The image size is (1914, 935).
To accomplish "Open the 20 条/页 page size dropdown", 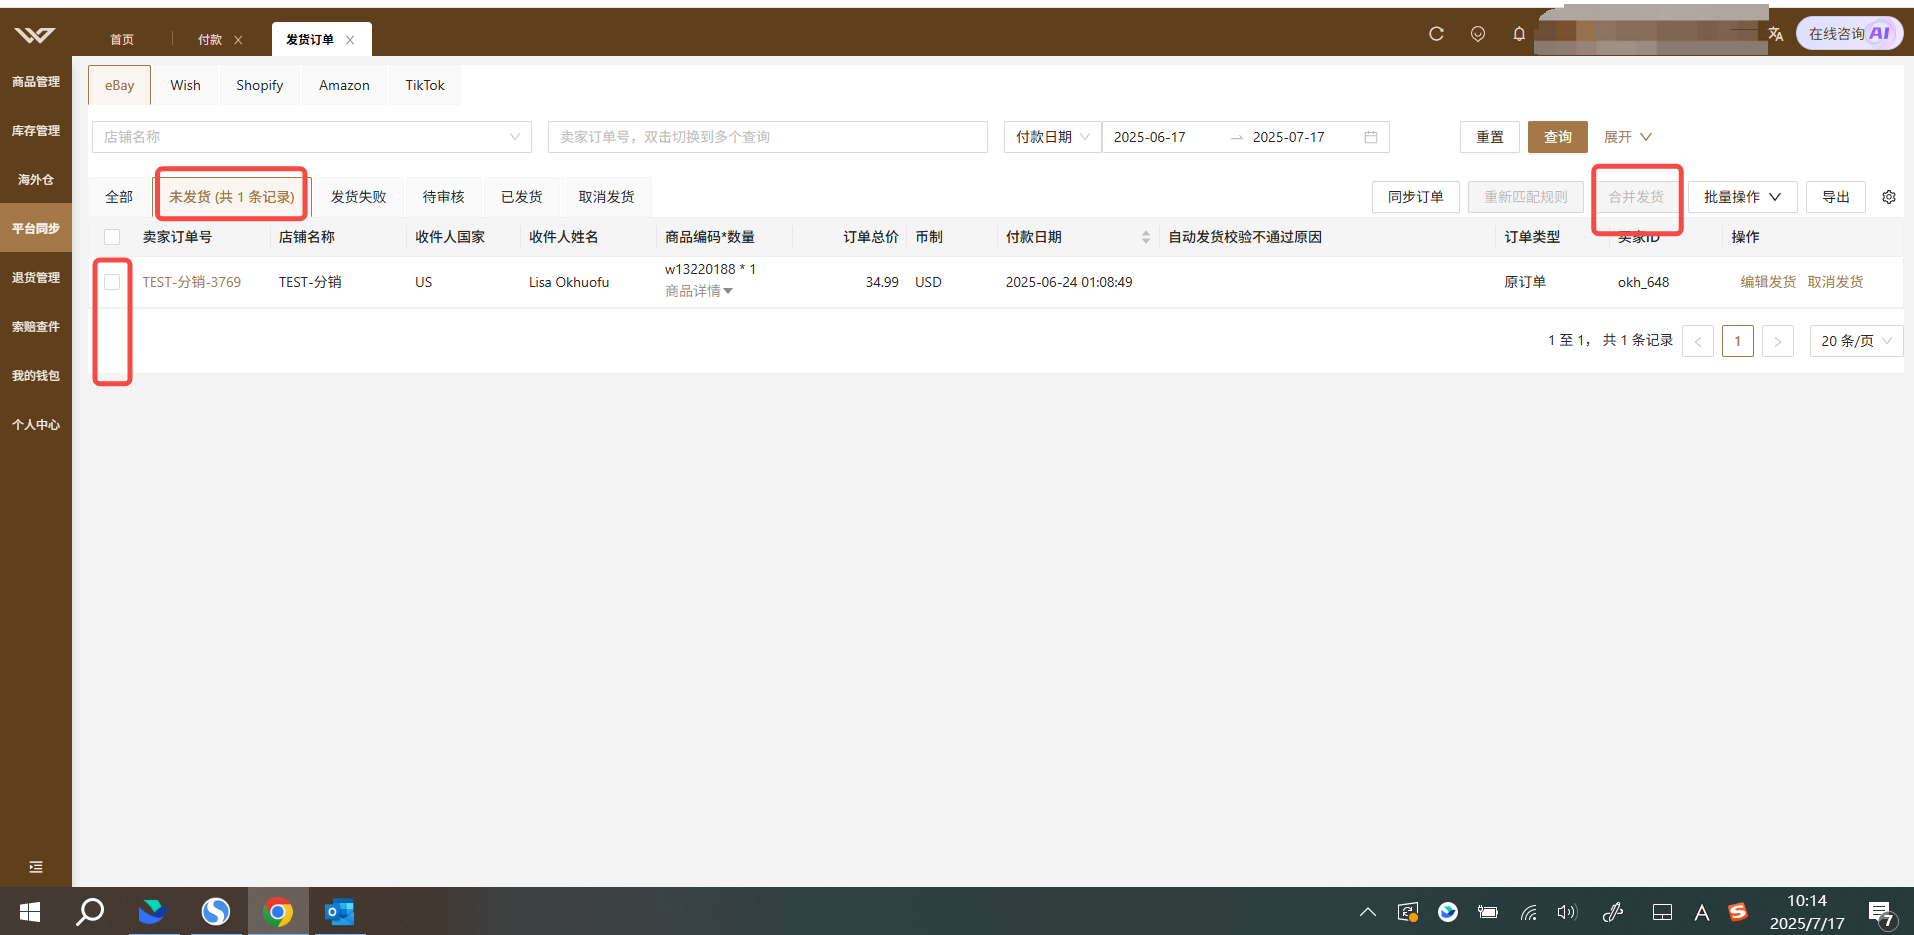I will tap(1856, 341).
